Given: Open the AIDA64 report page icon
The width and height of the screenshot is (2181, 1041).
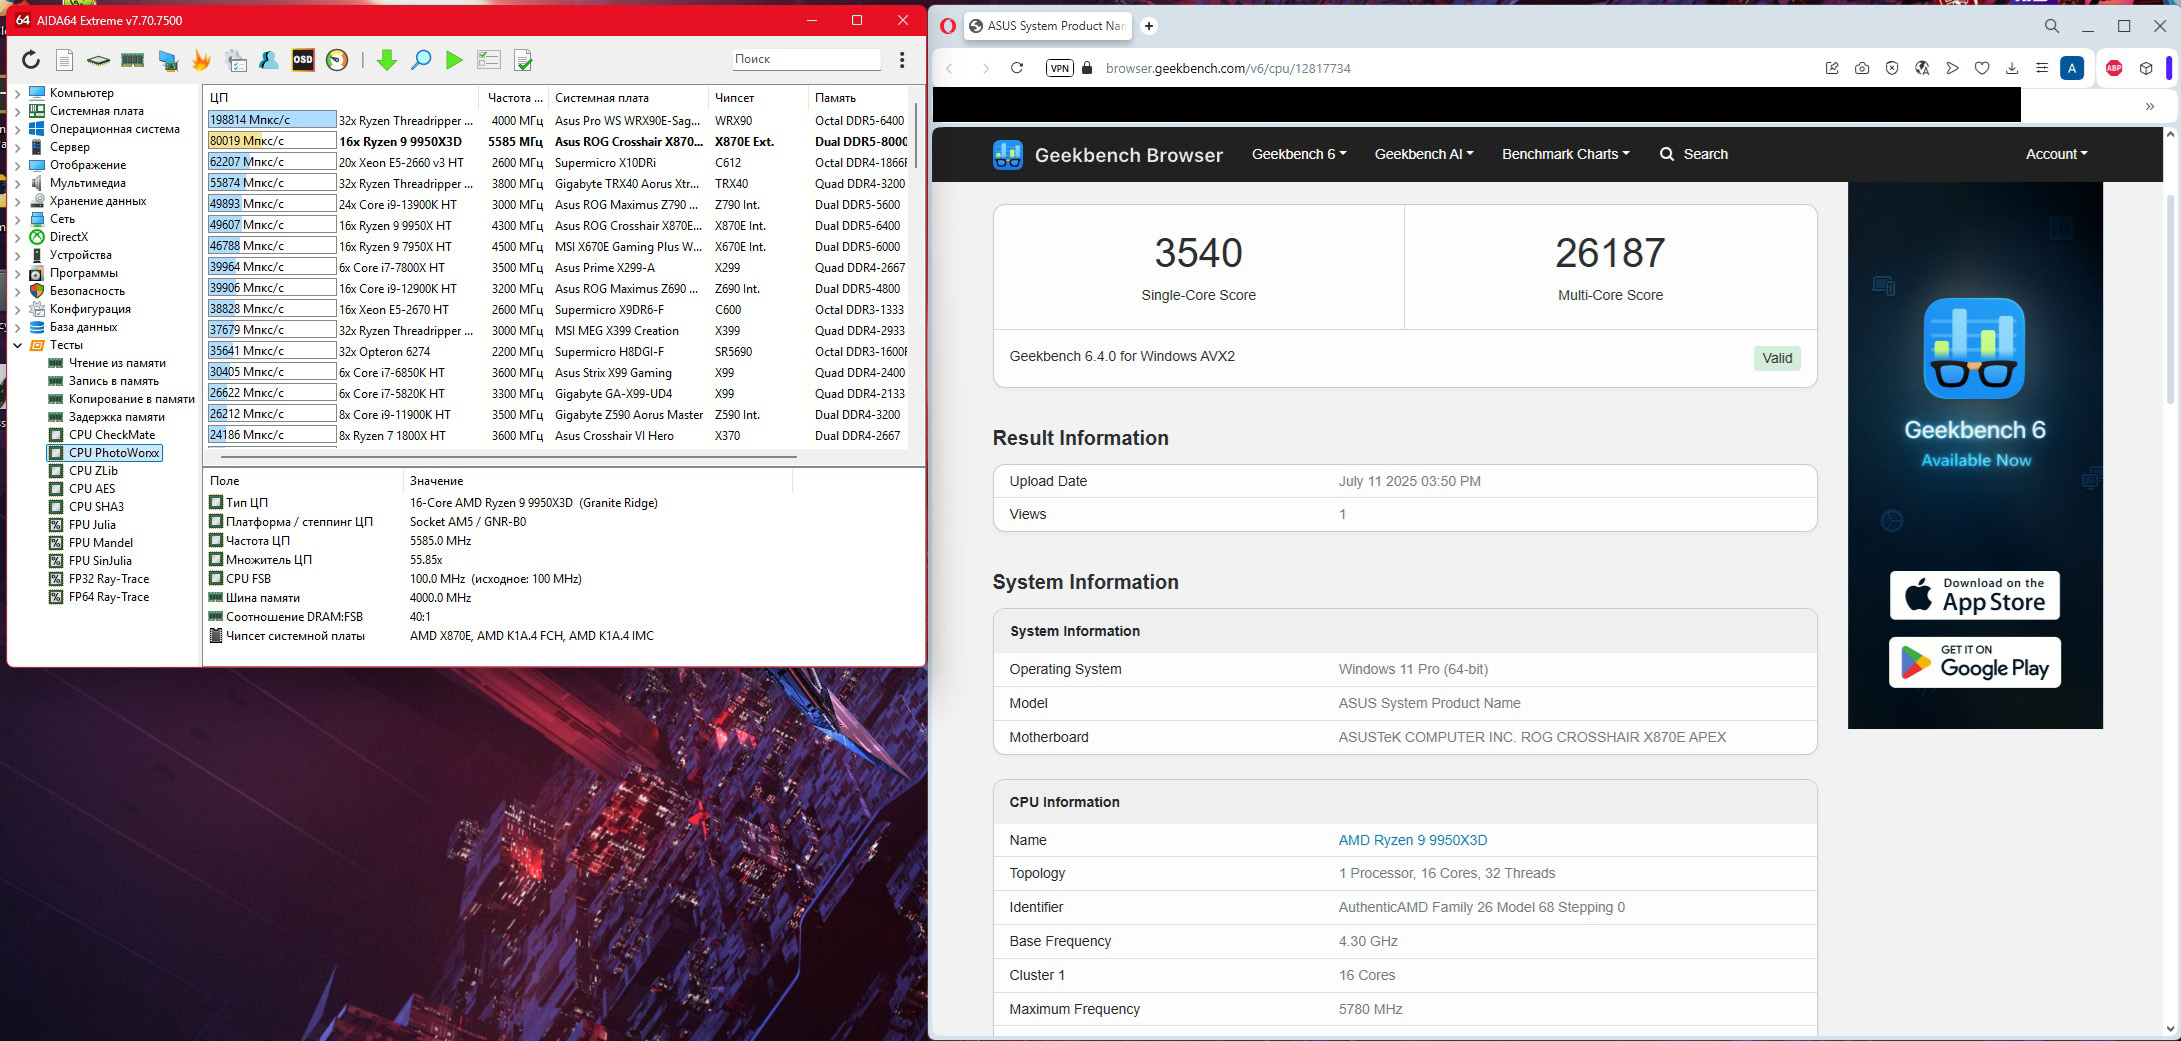Looking at the screenshot, I should 64,61.
